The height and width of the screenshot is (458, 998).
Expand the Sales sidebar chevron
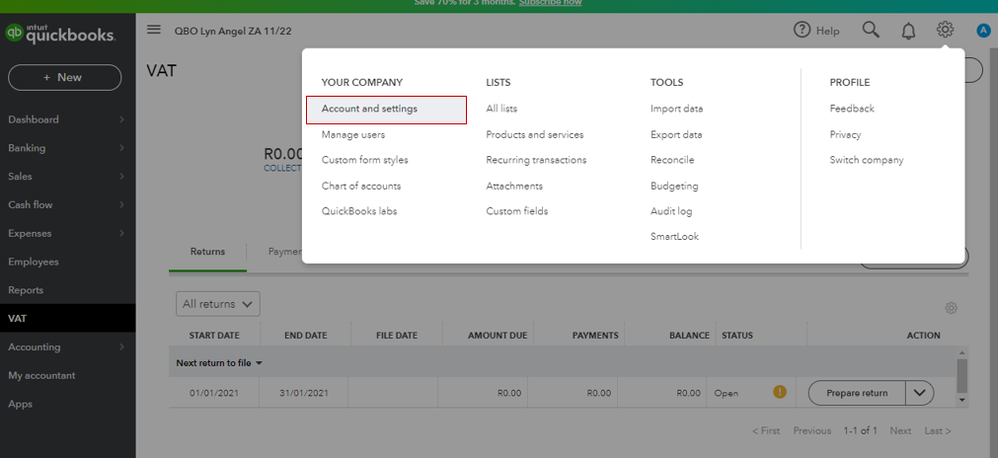121,177
